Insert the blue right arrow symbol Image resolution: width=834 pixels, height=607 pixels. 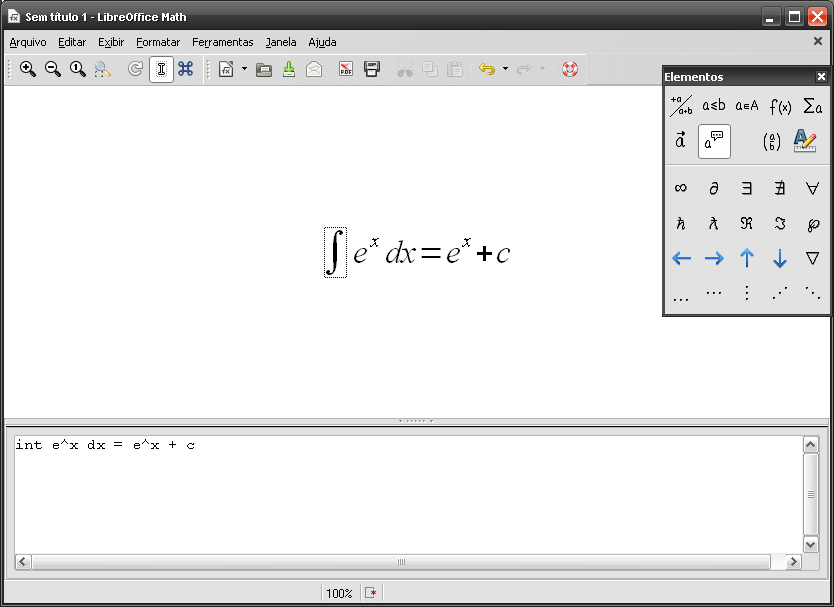(714, 258)
